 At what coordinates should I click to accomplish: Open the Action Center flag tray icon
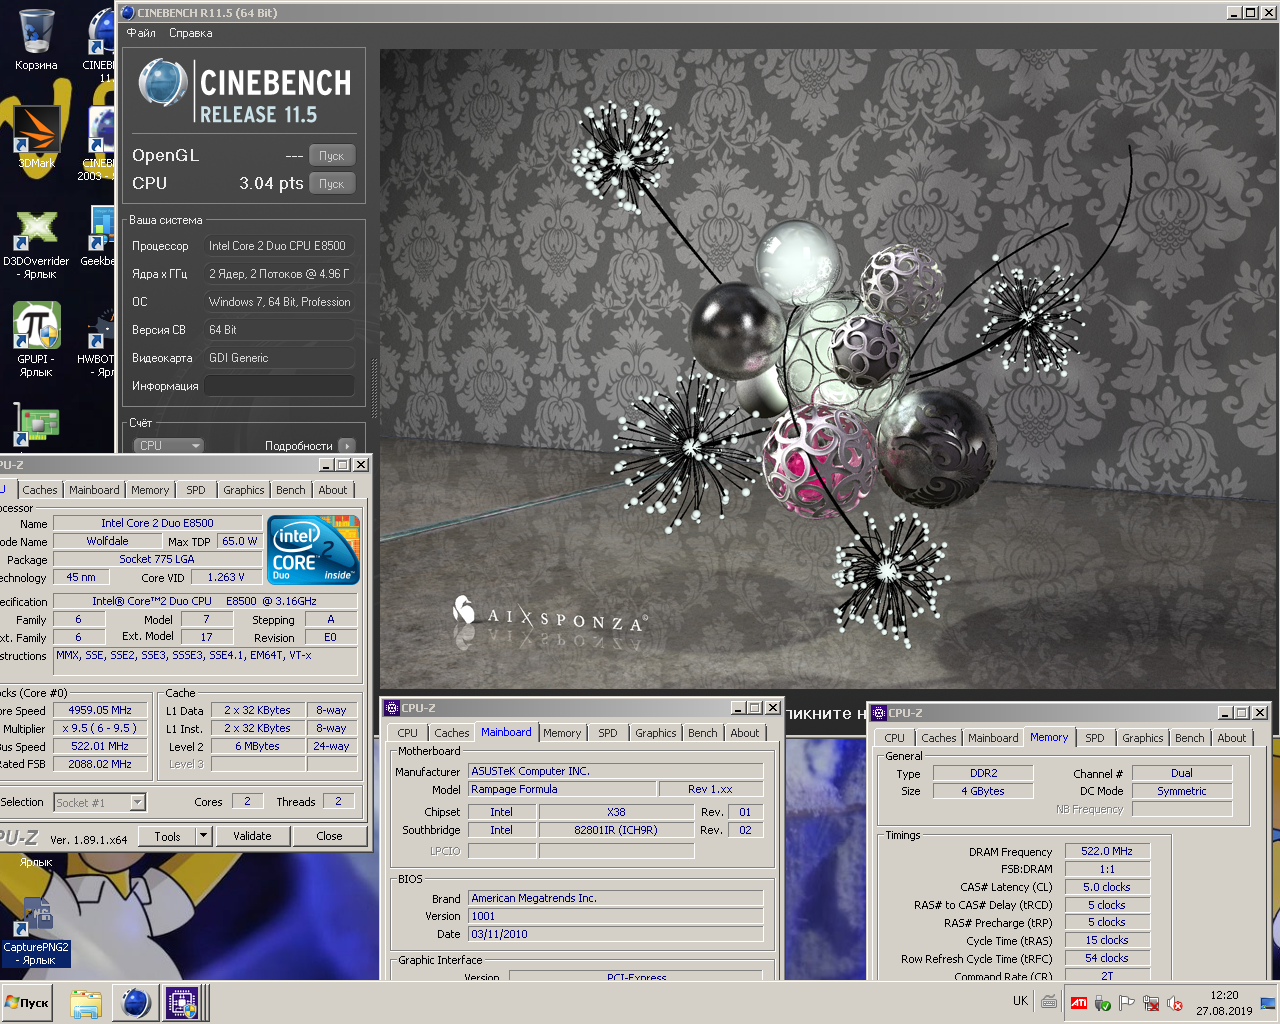tap(1126, 1003)
